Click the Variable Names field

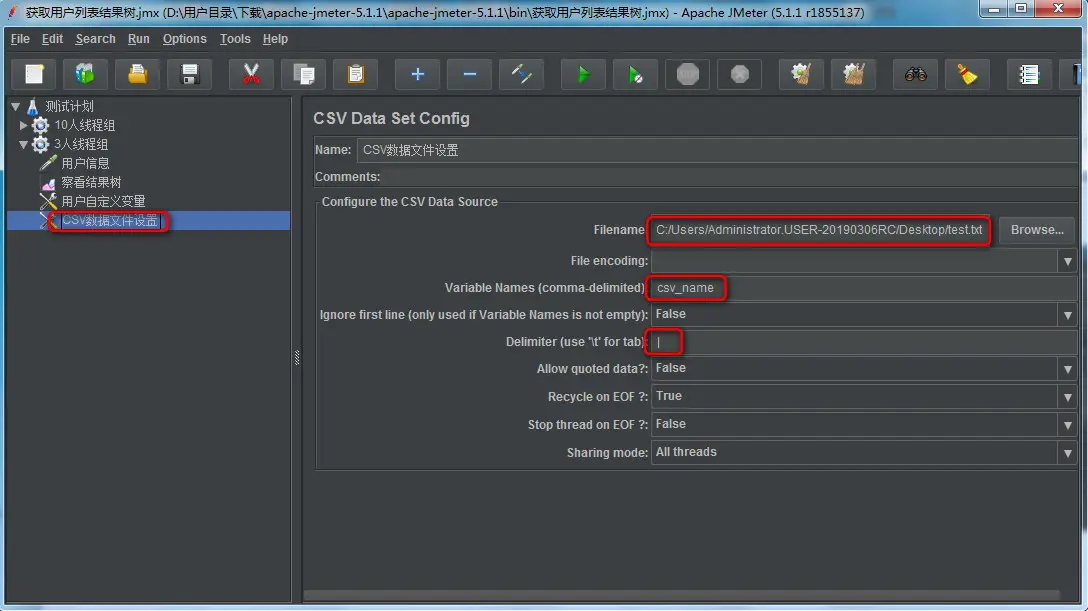tap(864, 288)
